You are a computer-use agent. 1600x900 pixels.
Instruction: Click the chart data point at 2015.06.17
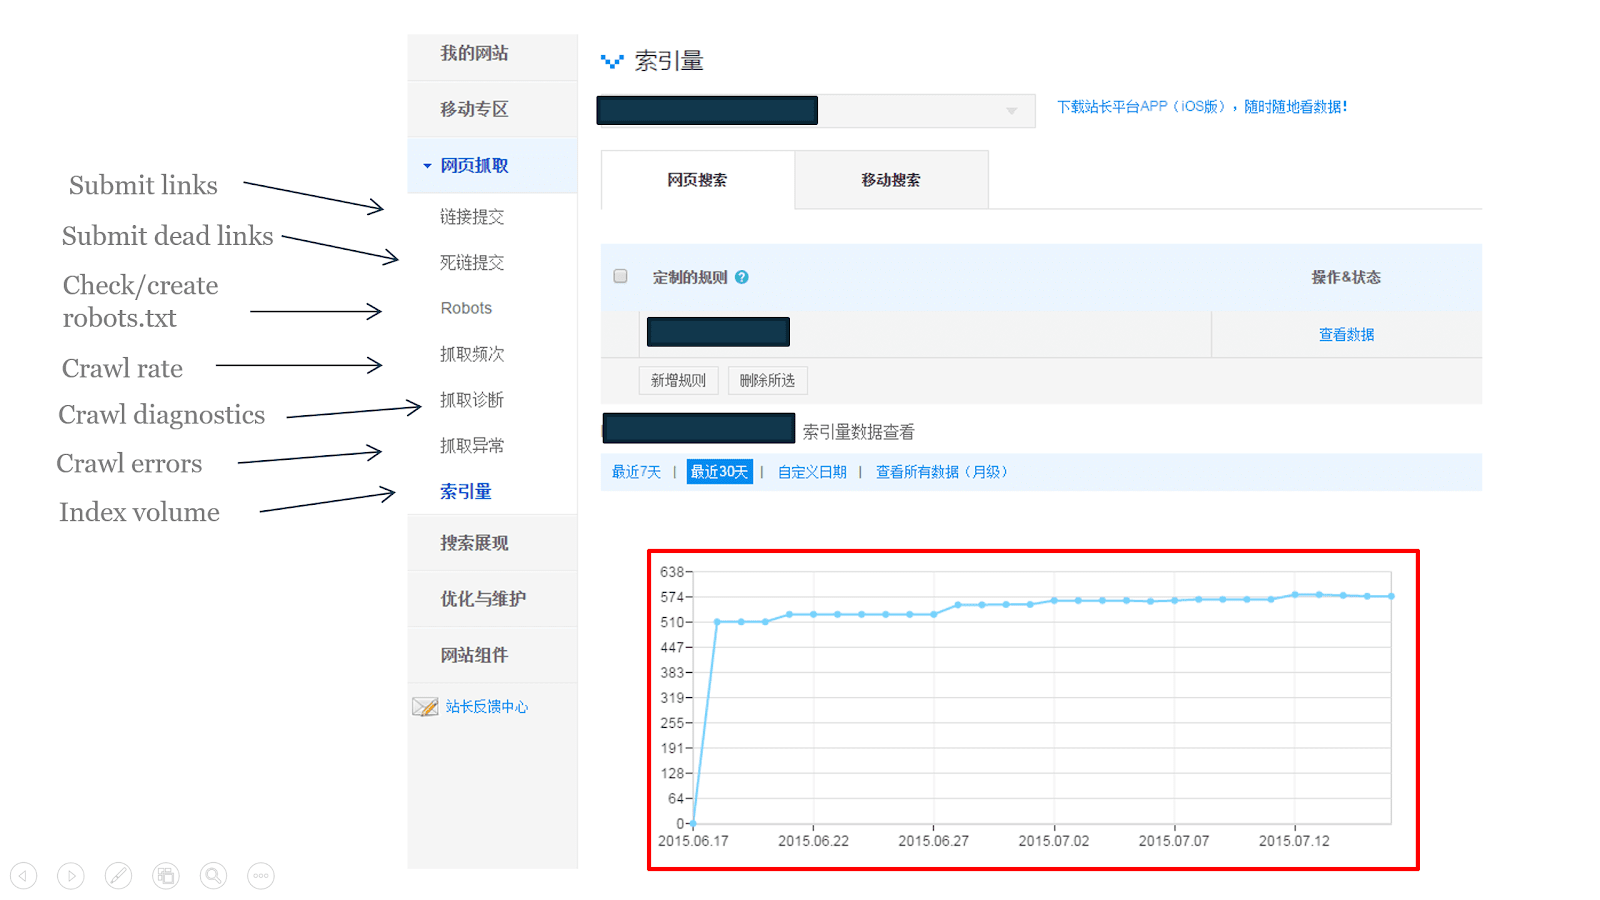click(x=693, y=823)
